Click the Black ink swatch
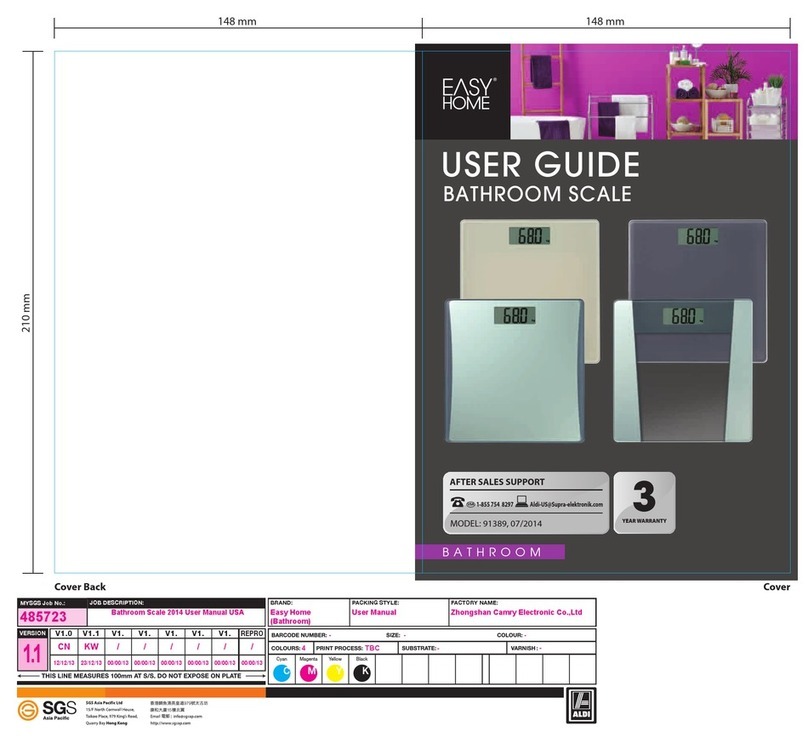Screen dimensions: 808x743 tap(362, 672)
